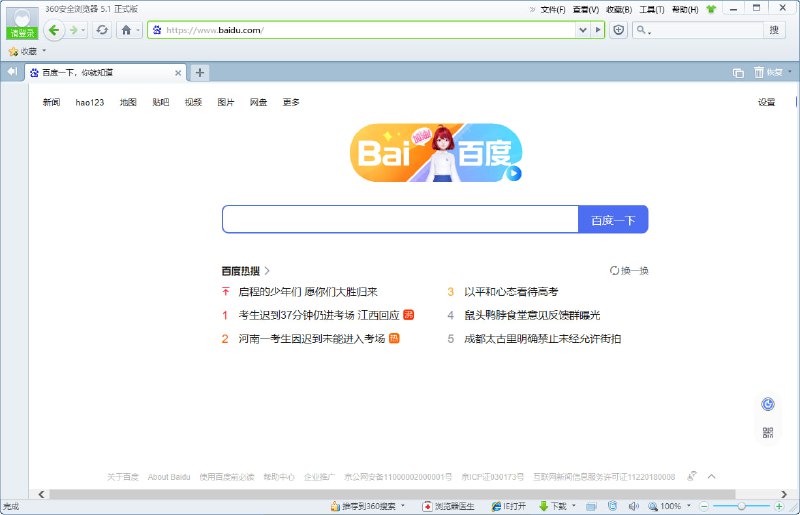
Task: Expand the address bar URL history dropdown
Action: (x=583, y=30)
